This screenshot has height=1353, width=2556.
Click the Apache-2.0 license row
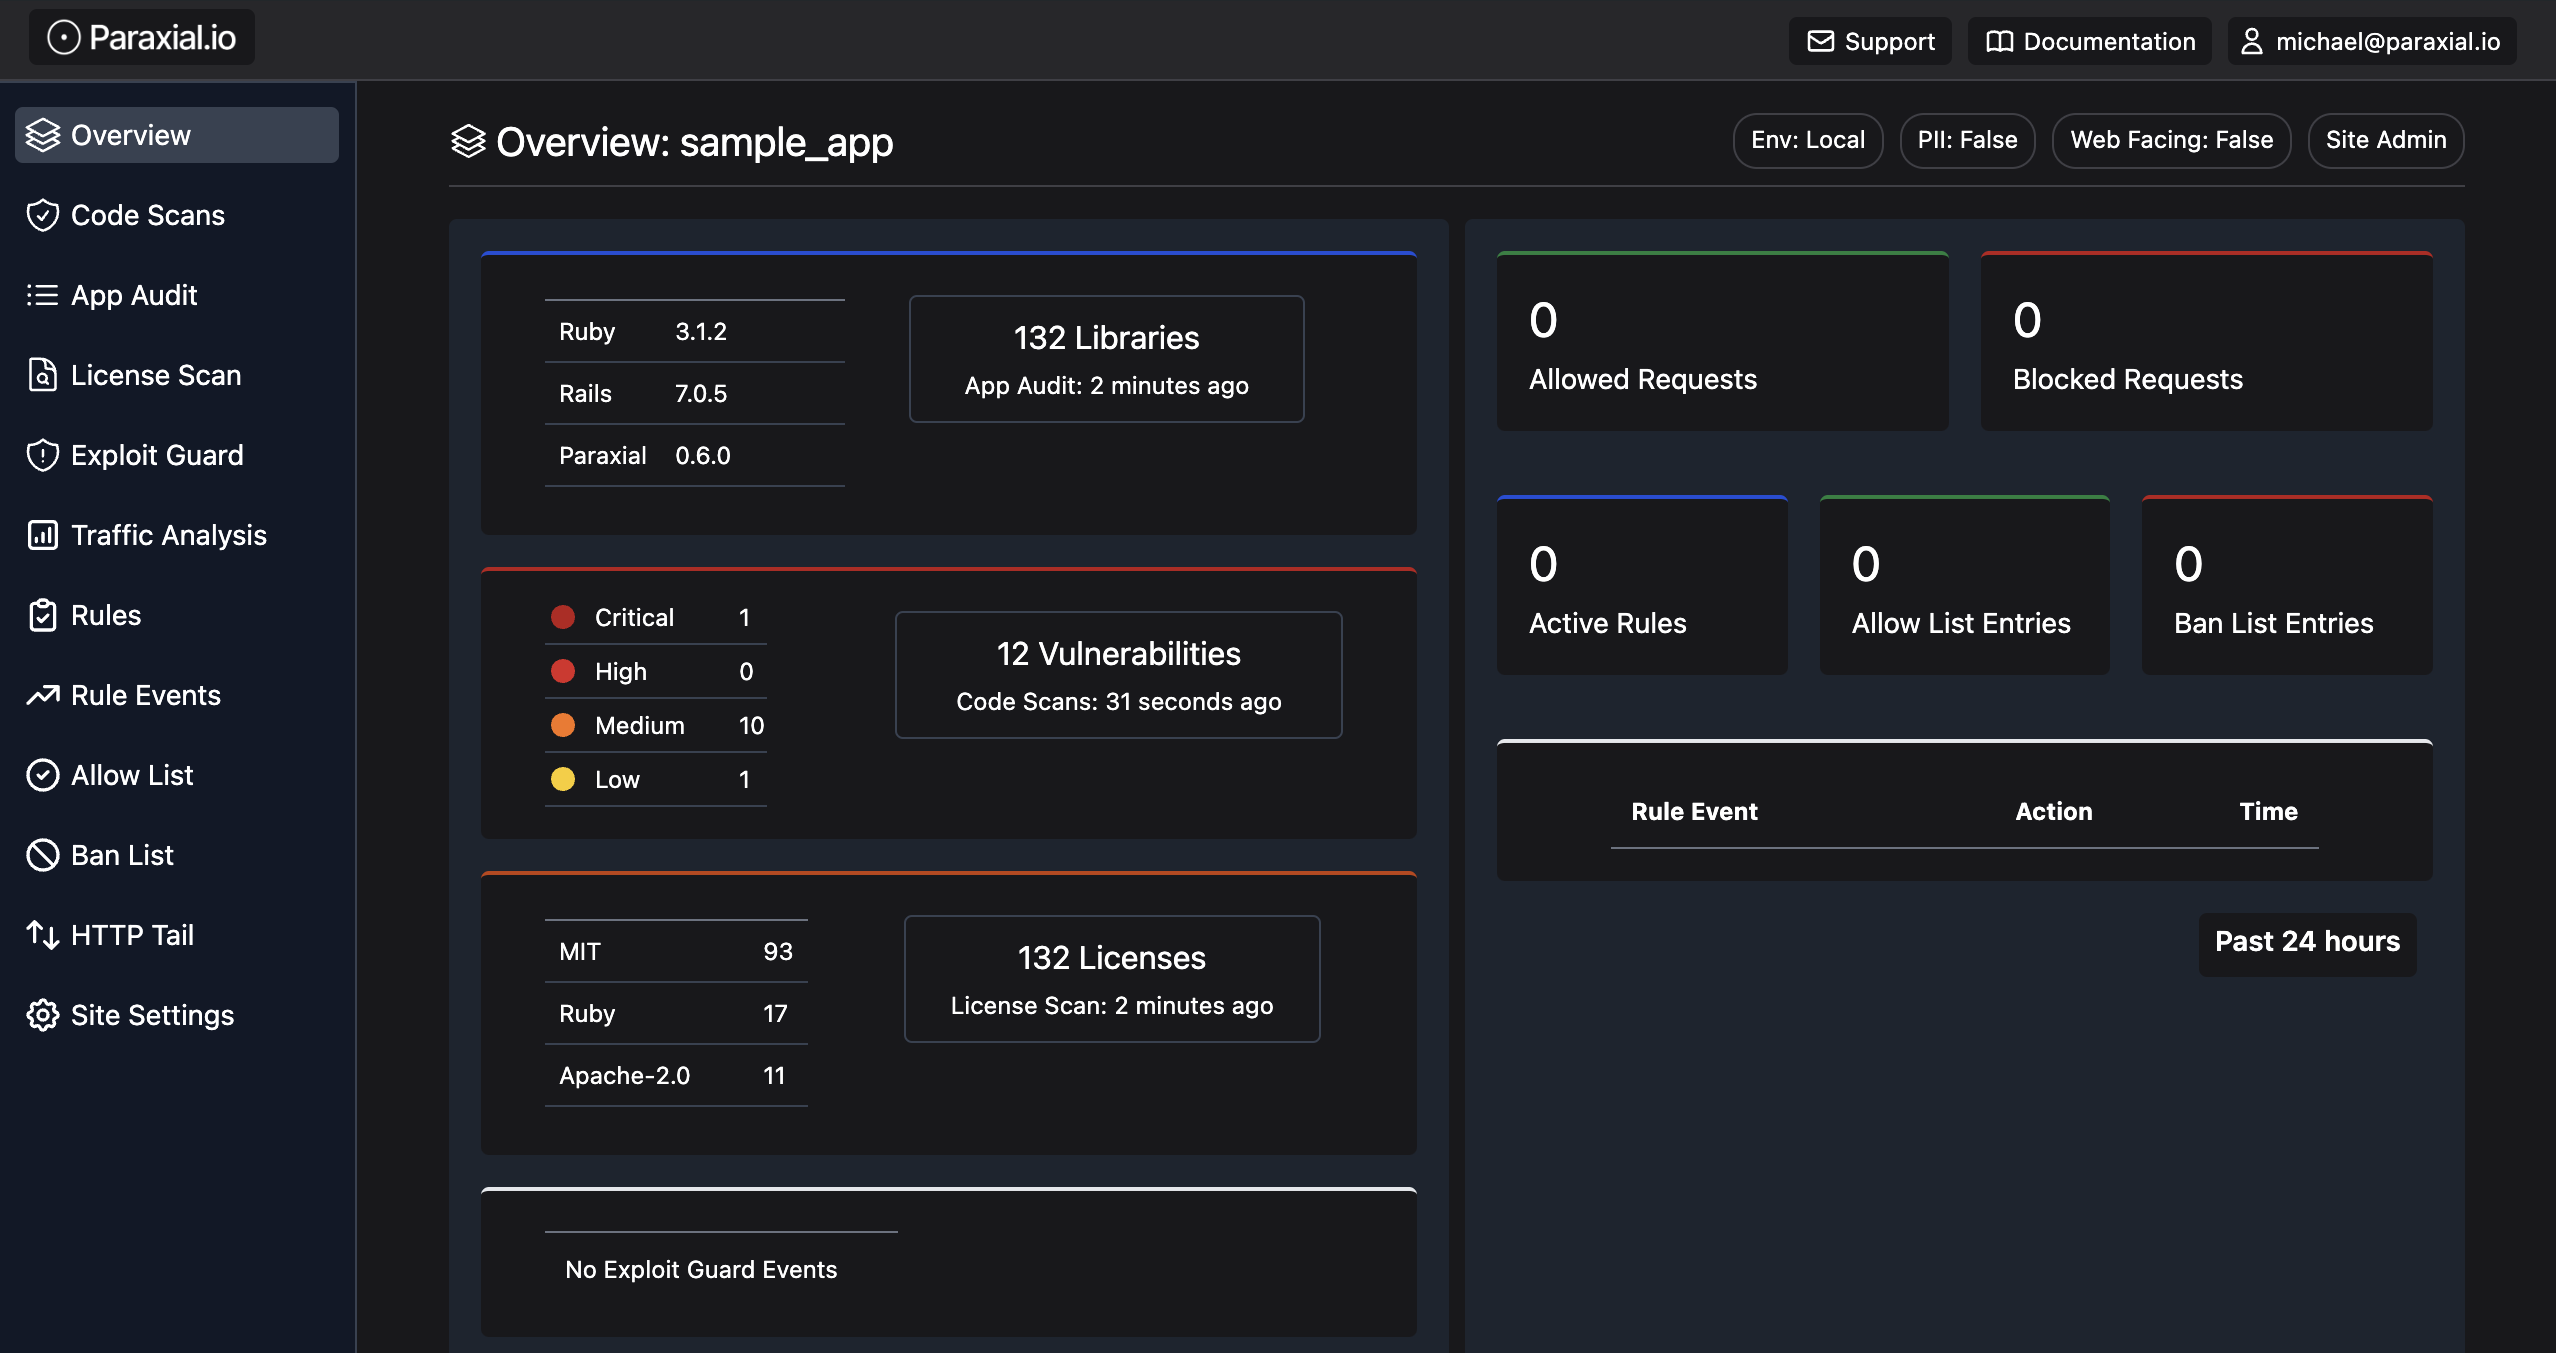click(x=676, y=1075)
